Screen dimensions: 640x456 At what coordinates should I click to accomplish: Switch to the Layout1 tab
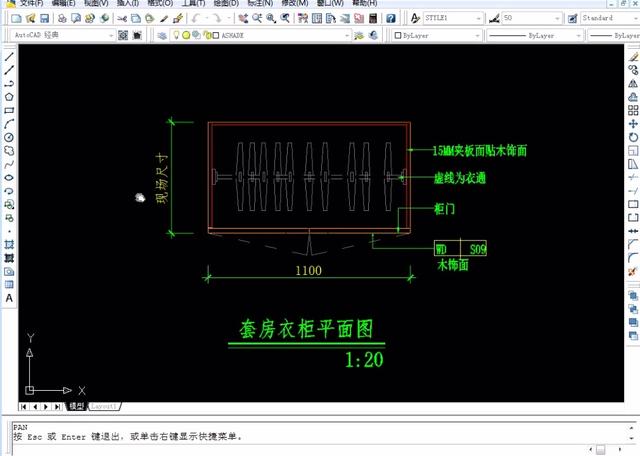click(104, 407)
